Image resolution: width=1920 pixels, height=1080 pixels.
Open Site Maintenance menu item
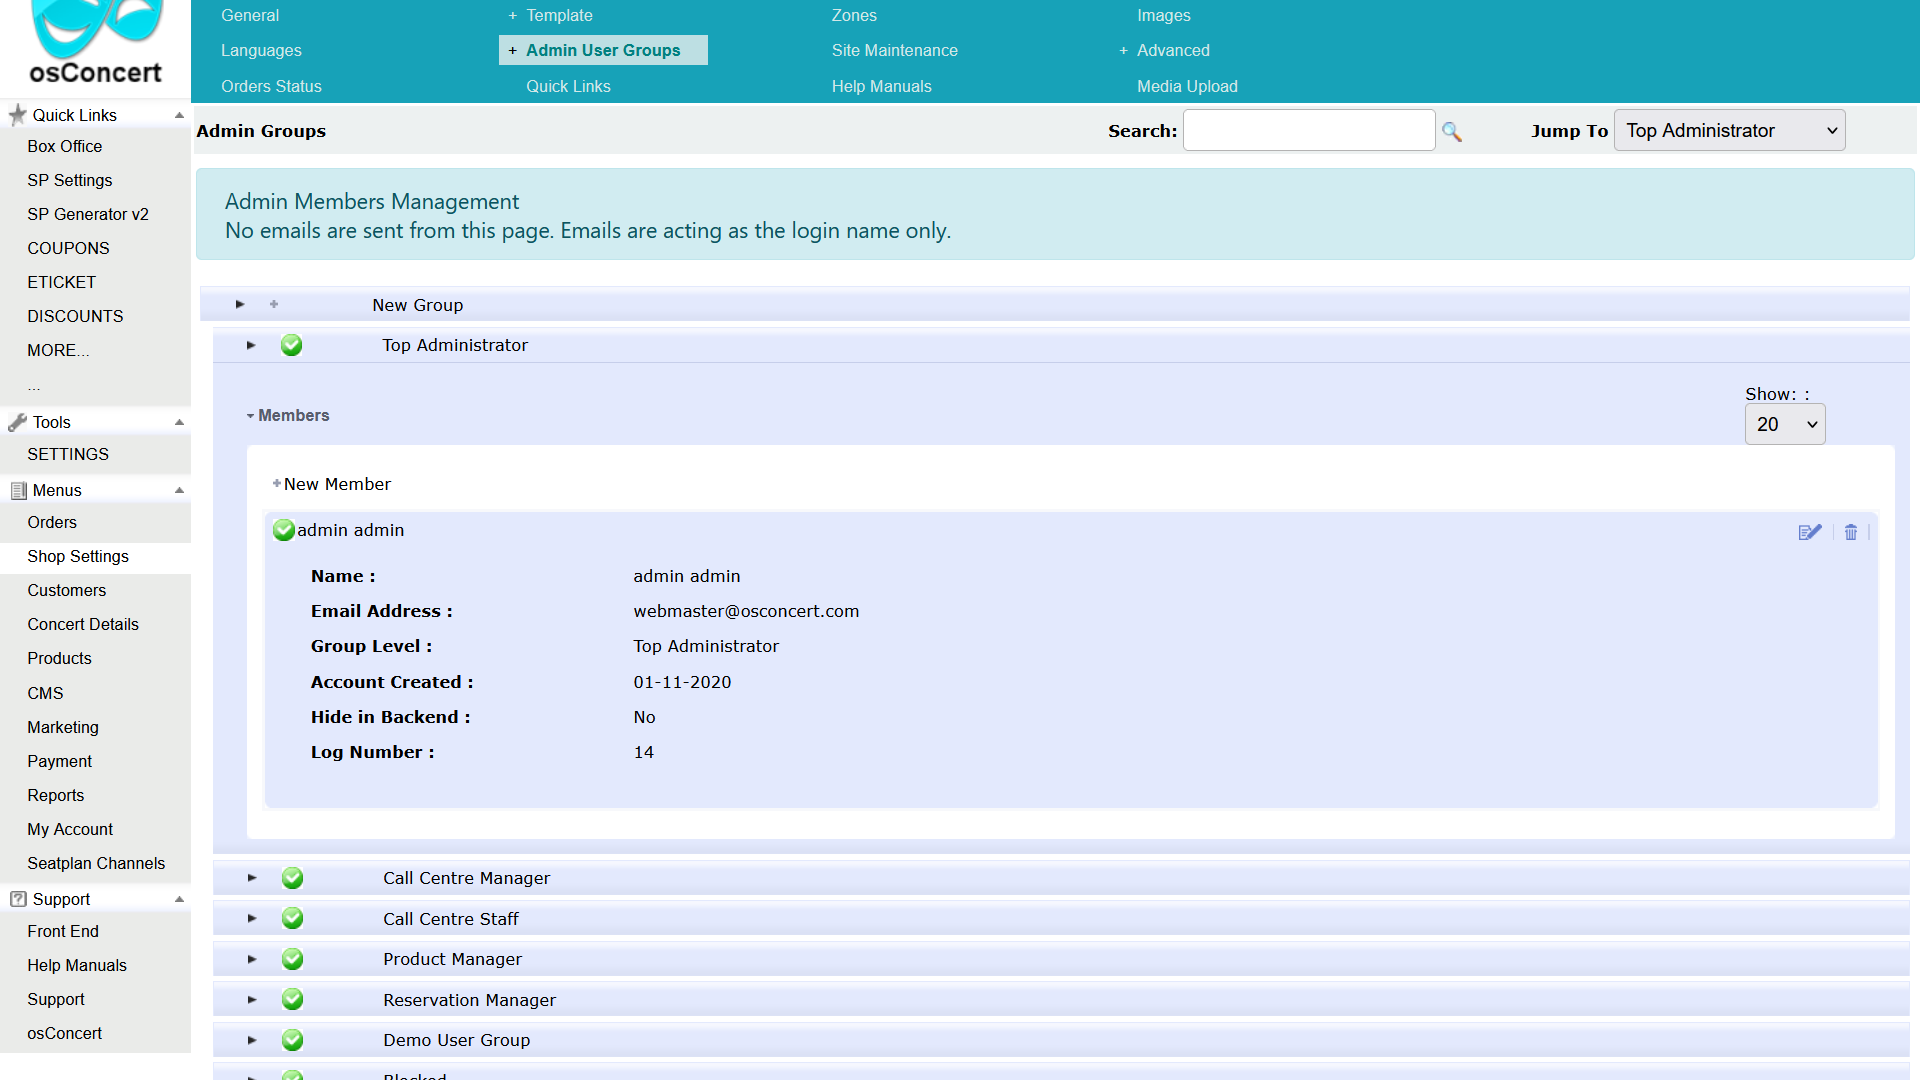(x=894, y=50)
